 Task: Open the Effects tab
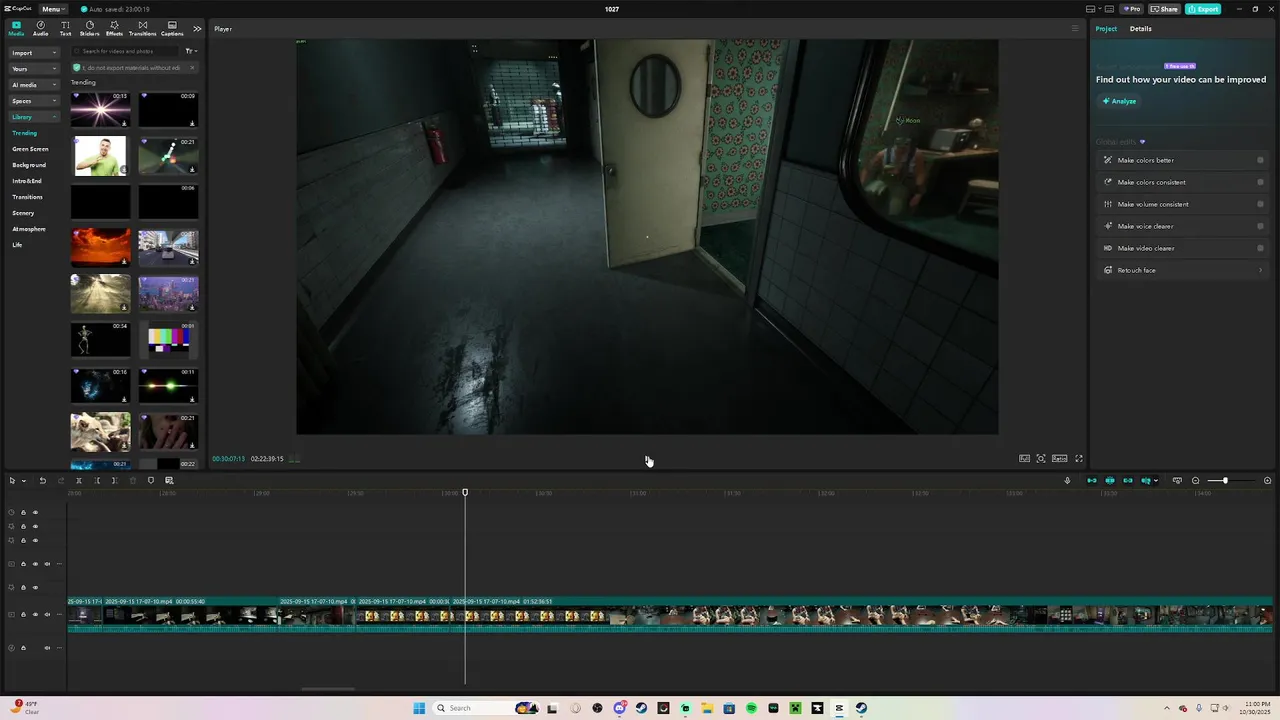114,28
